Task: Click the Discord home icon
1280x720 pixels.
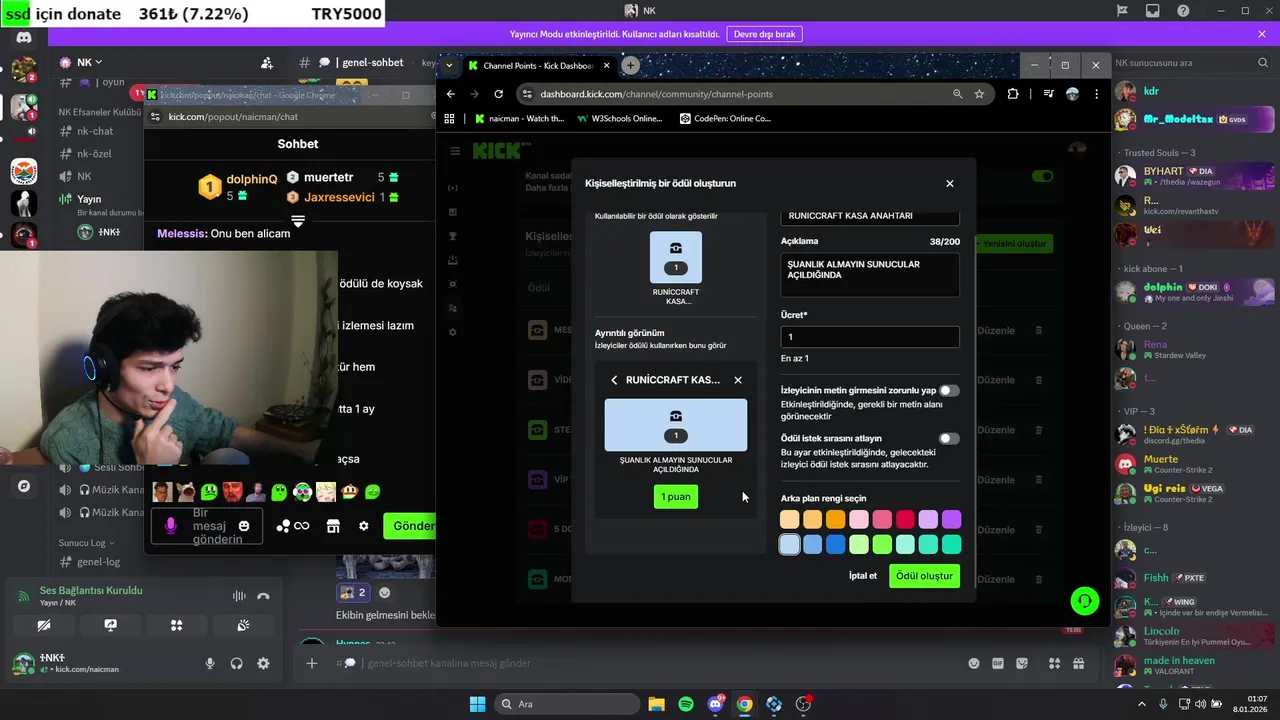Action: (x=24, y=37)
